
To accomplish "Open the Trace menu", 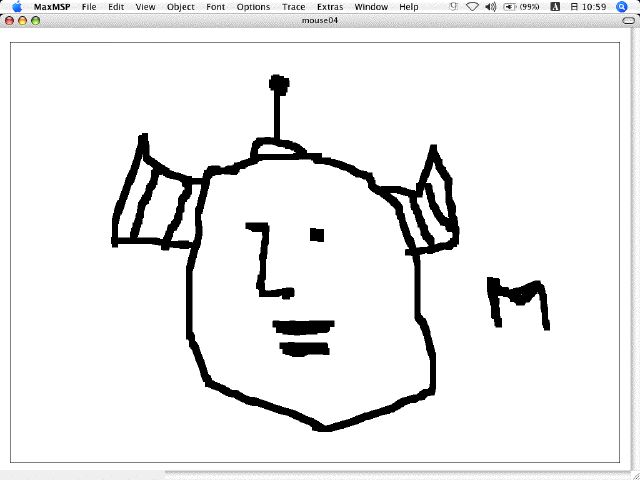I will (293, 7).
